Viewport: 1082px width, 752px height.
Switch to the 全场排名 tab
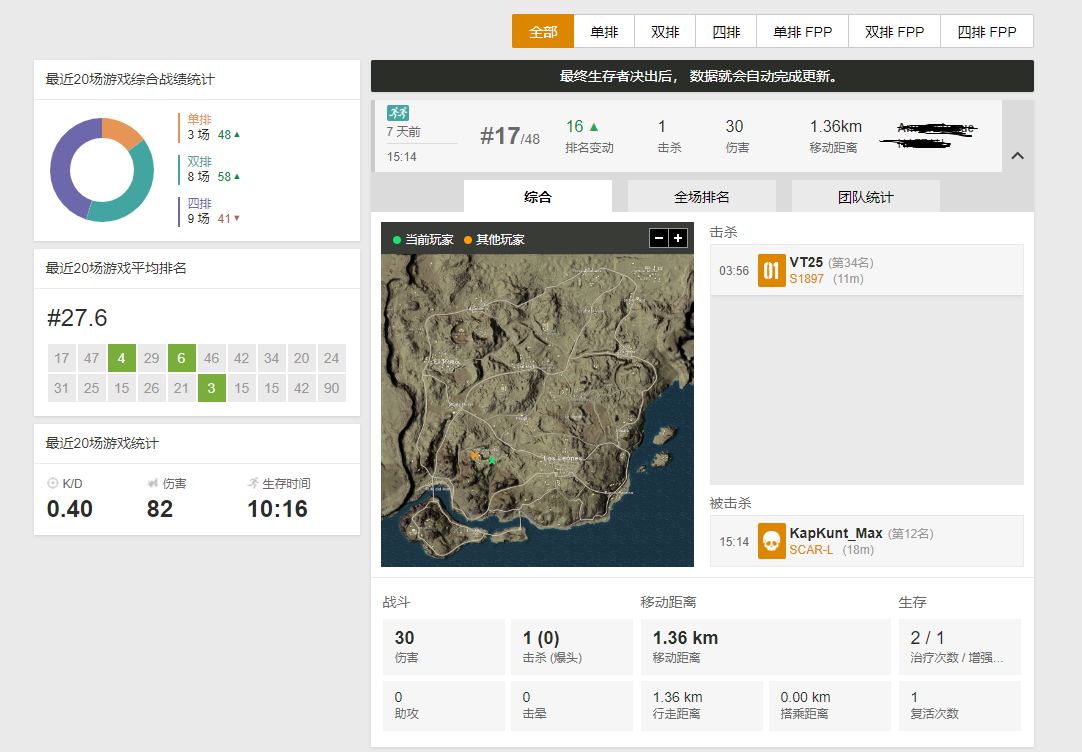(x=701, y=196)
